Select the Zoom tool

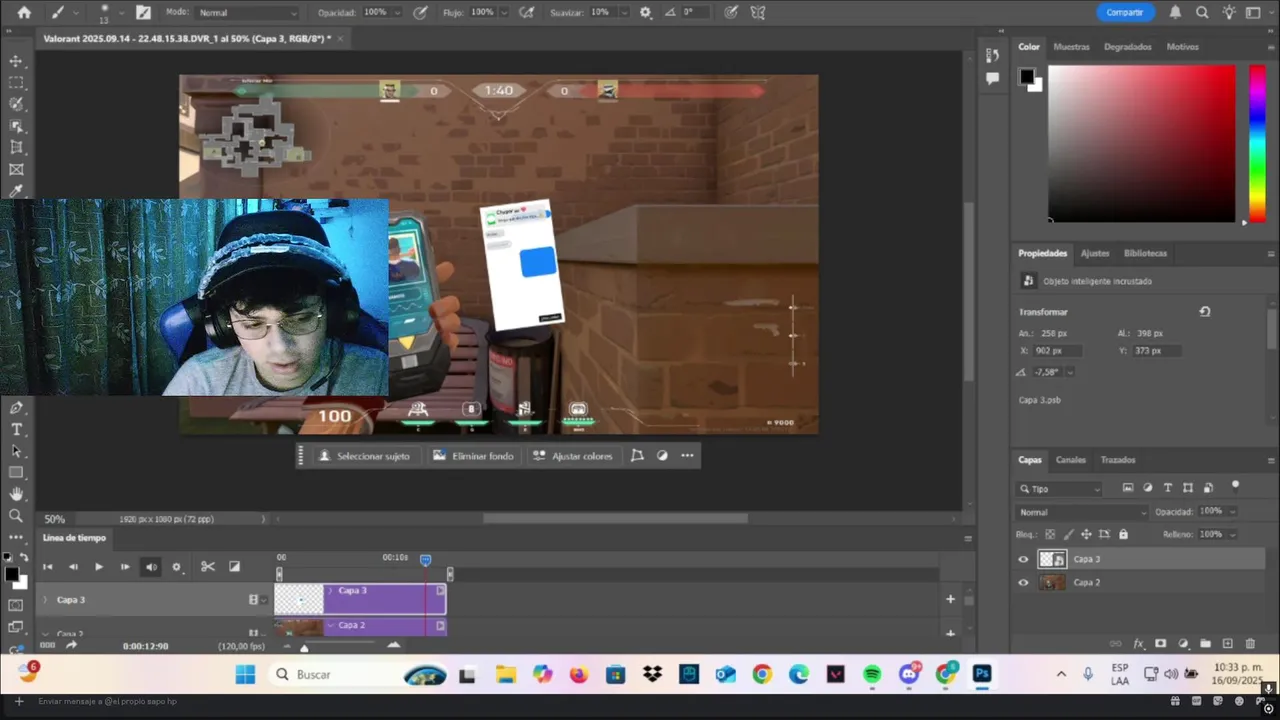[x=16, y=516]
